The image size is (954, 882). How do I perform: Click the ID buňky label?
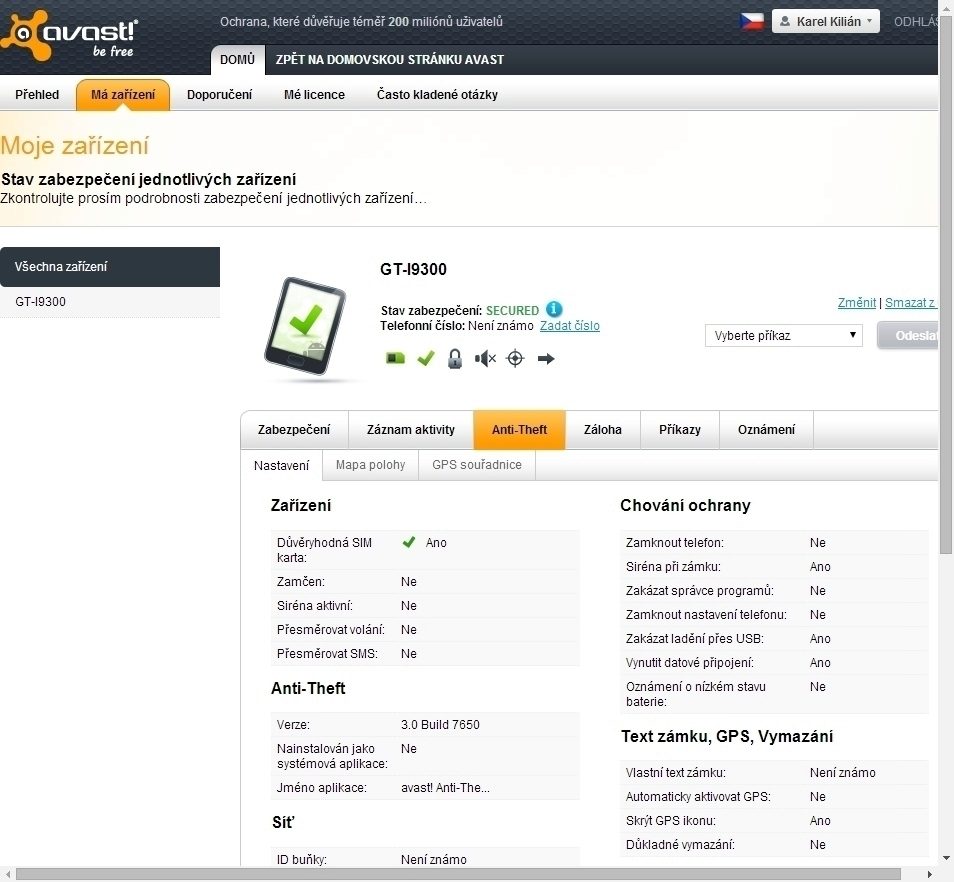pyautogui.click(x=302, y=859)
